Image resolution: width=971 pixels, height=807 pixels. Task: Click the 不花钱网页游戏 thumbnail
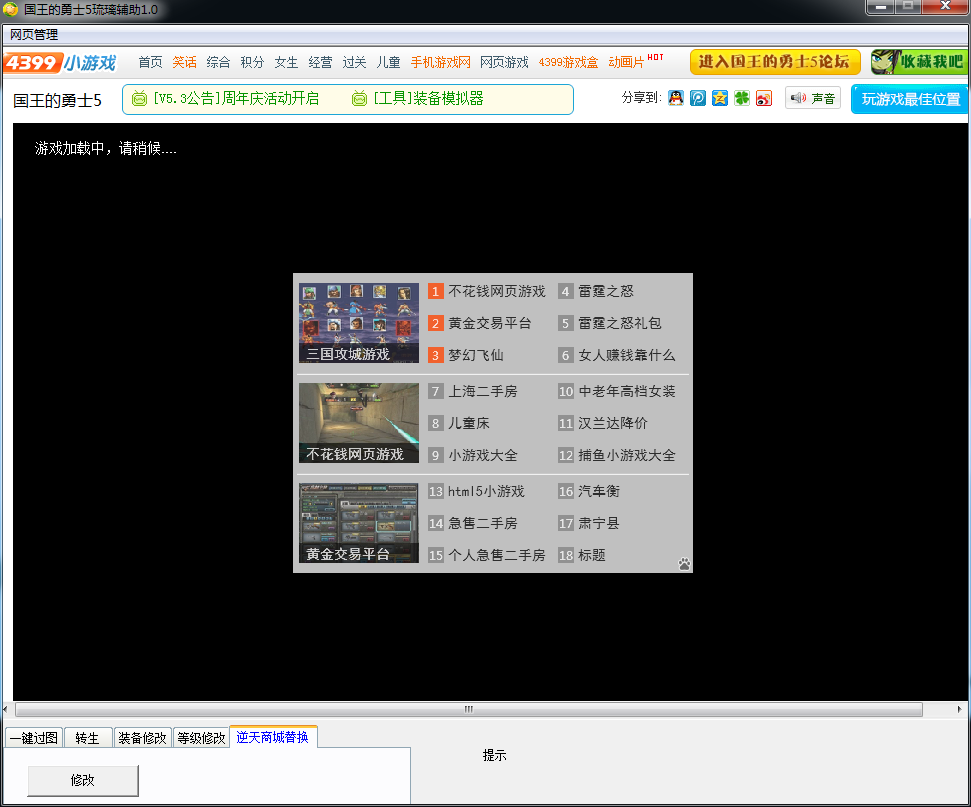[x=359, y=422]
